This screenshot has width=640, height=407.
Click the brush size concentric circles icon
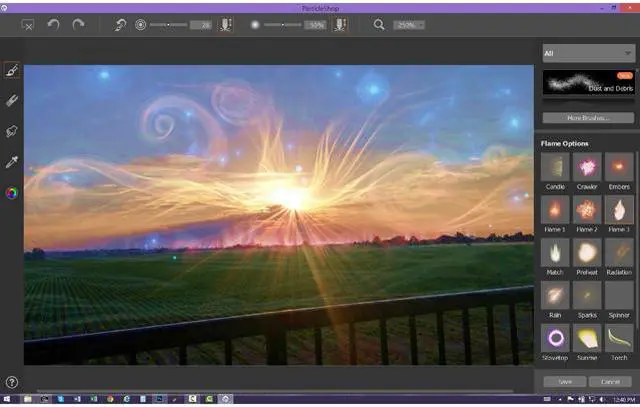140,25
